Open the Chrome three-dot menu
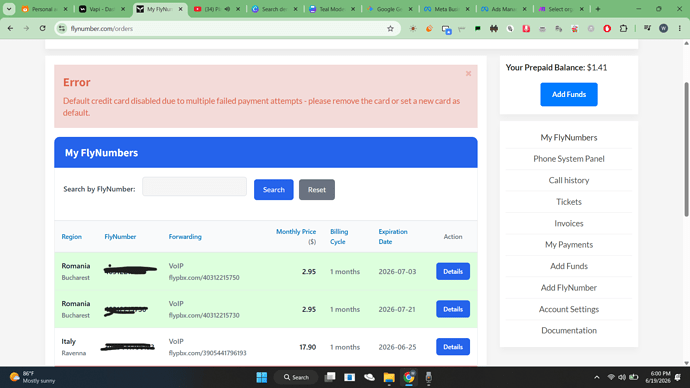690x388 pixels. point(679,29)
